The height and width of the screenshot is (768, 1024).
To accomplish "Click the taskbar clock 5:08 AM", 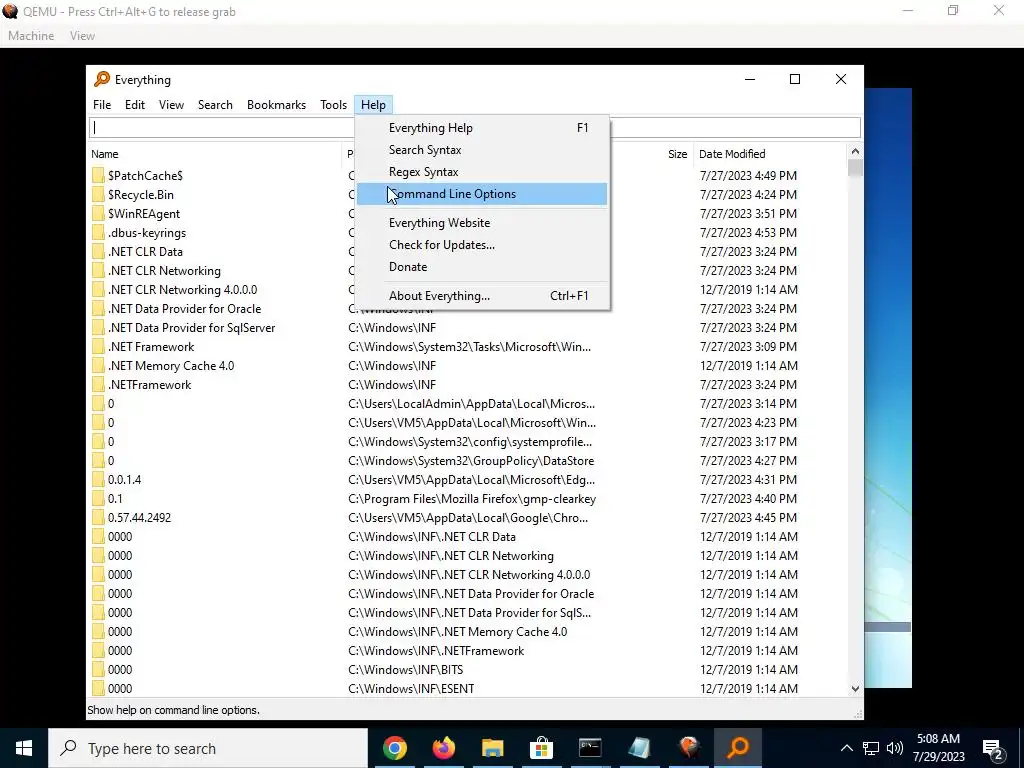I will click(938, 739).
